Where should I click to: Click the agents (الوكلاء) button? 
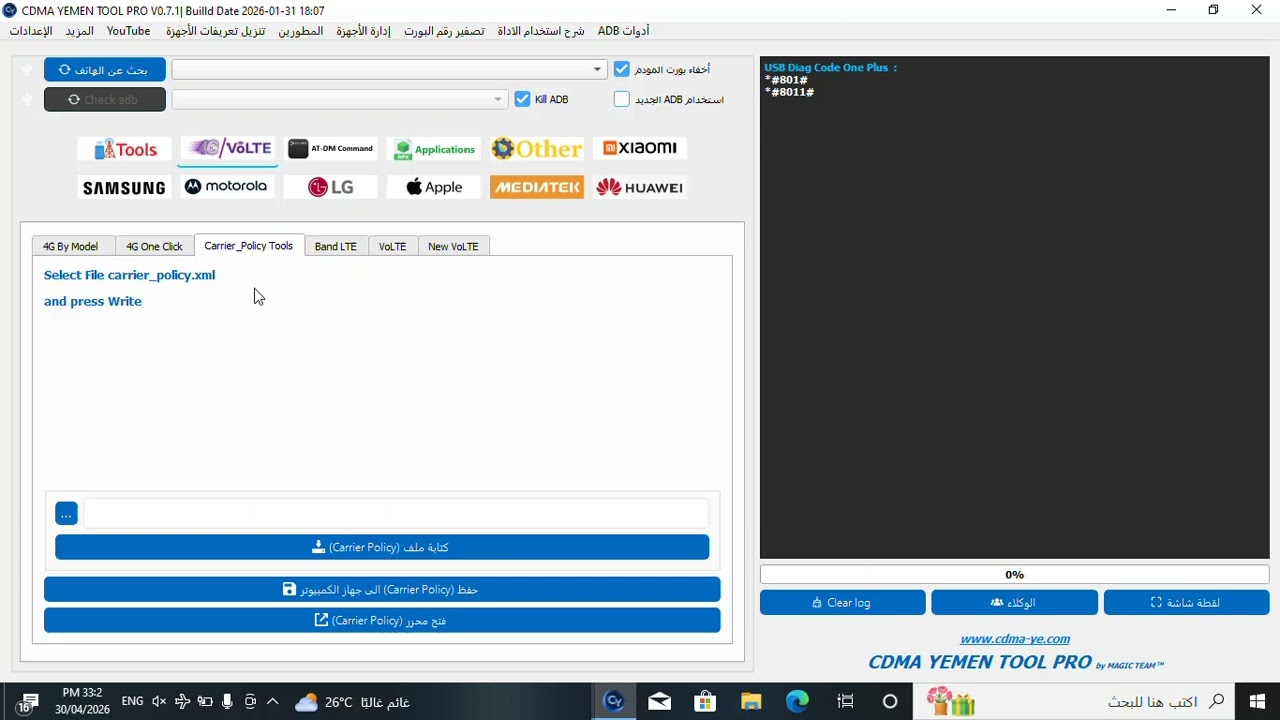point(1014,602)
